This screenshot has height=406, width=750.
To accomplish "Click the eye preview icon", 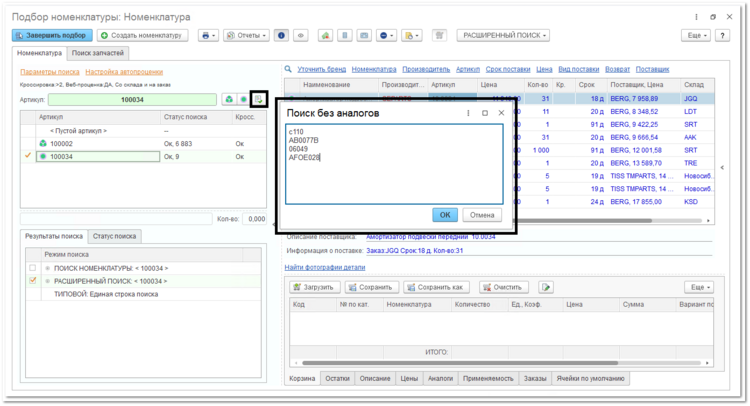I will coord(300,35).
